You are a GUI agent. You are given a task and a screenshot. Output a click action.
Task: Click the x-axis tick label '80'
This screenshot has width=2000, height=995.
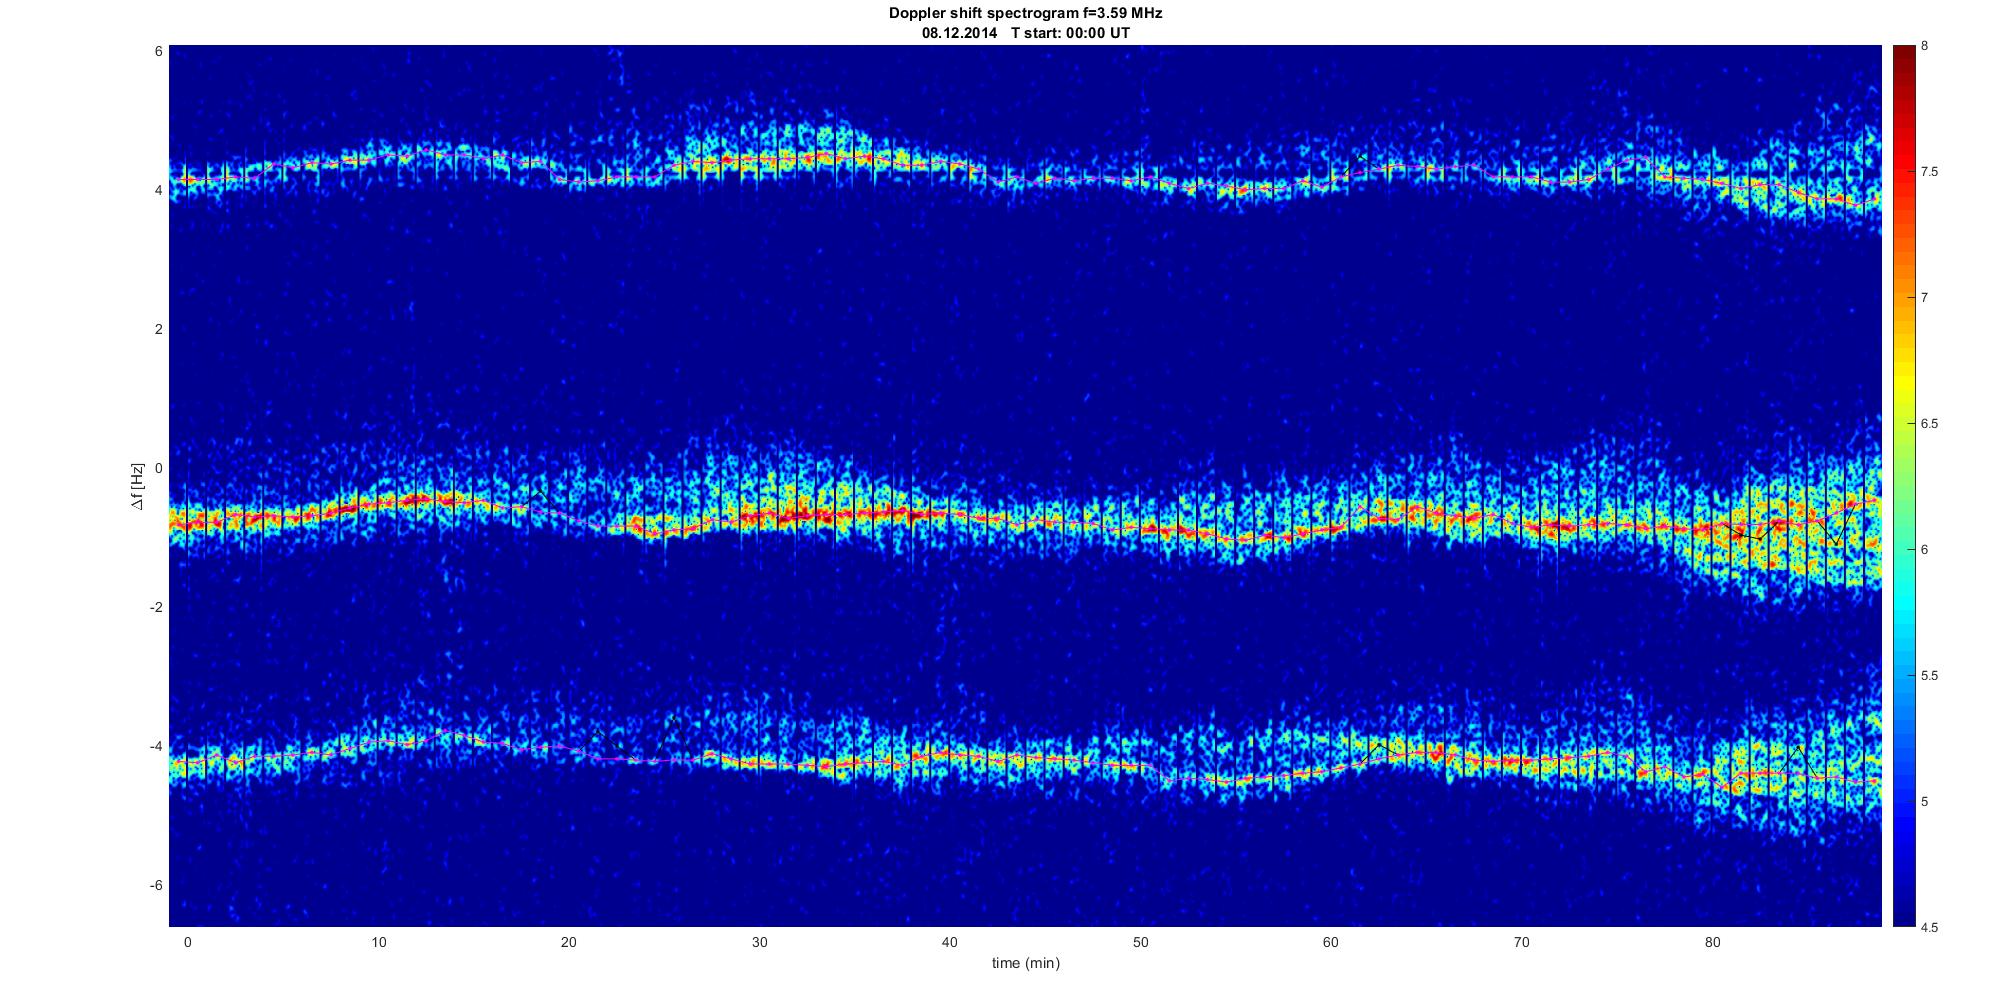click(x=1712, y=942)
